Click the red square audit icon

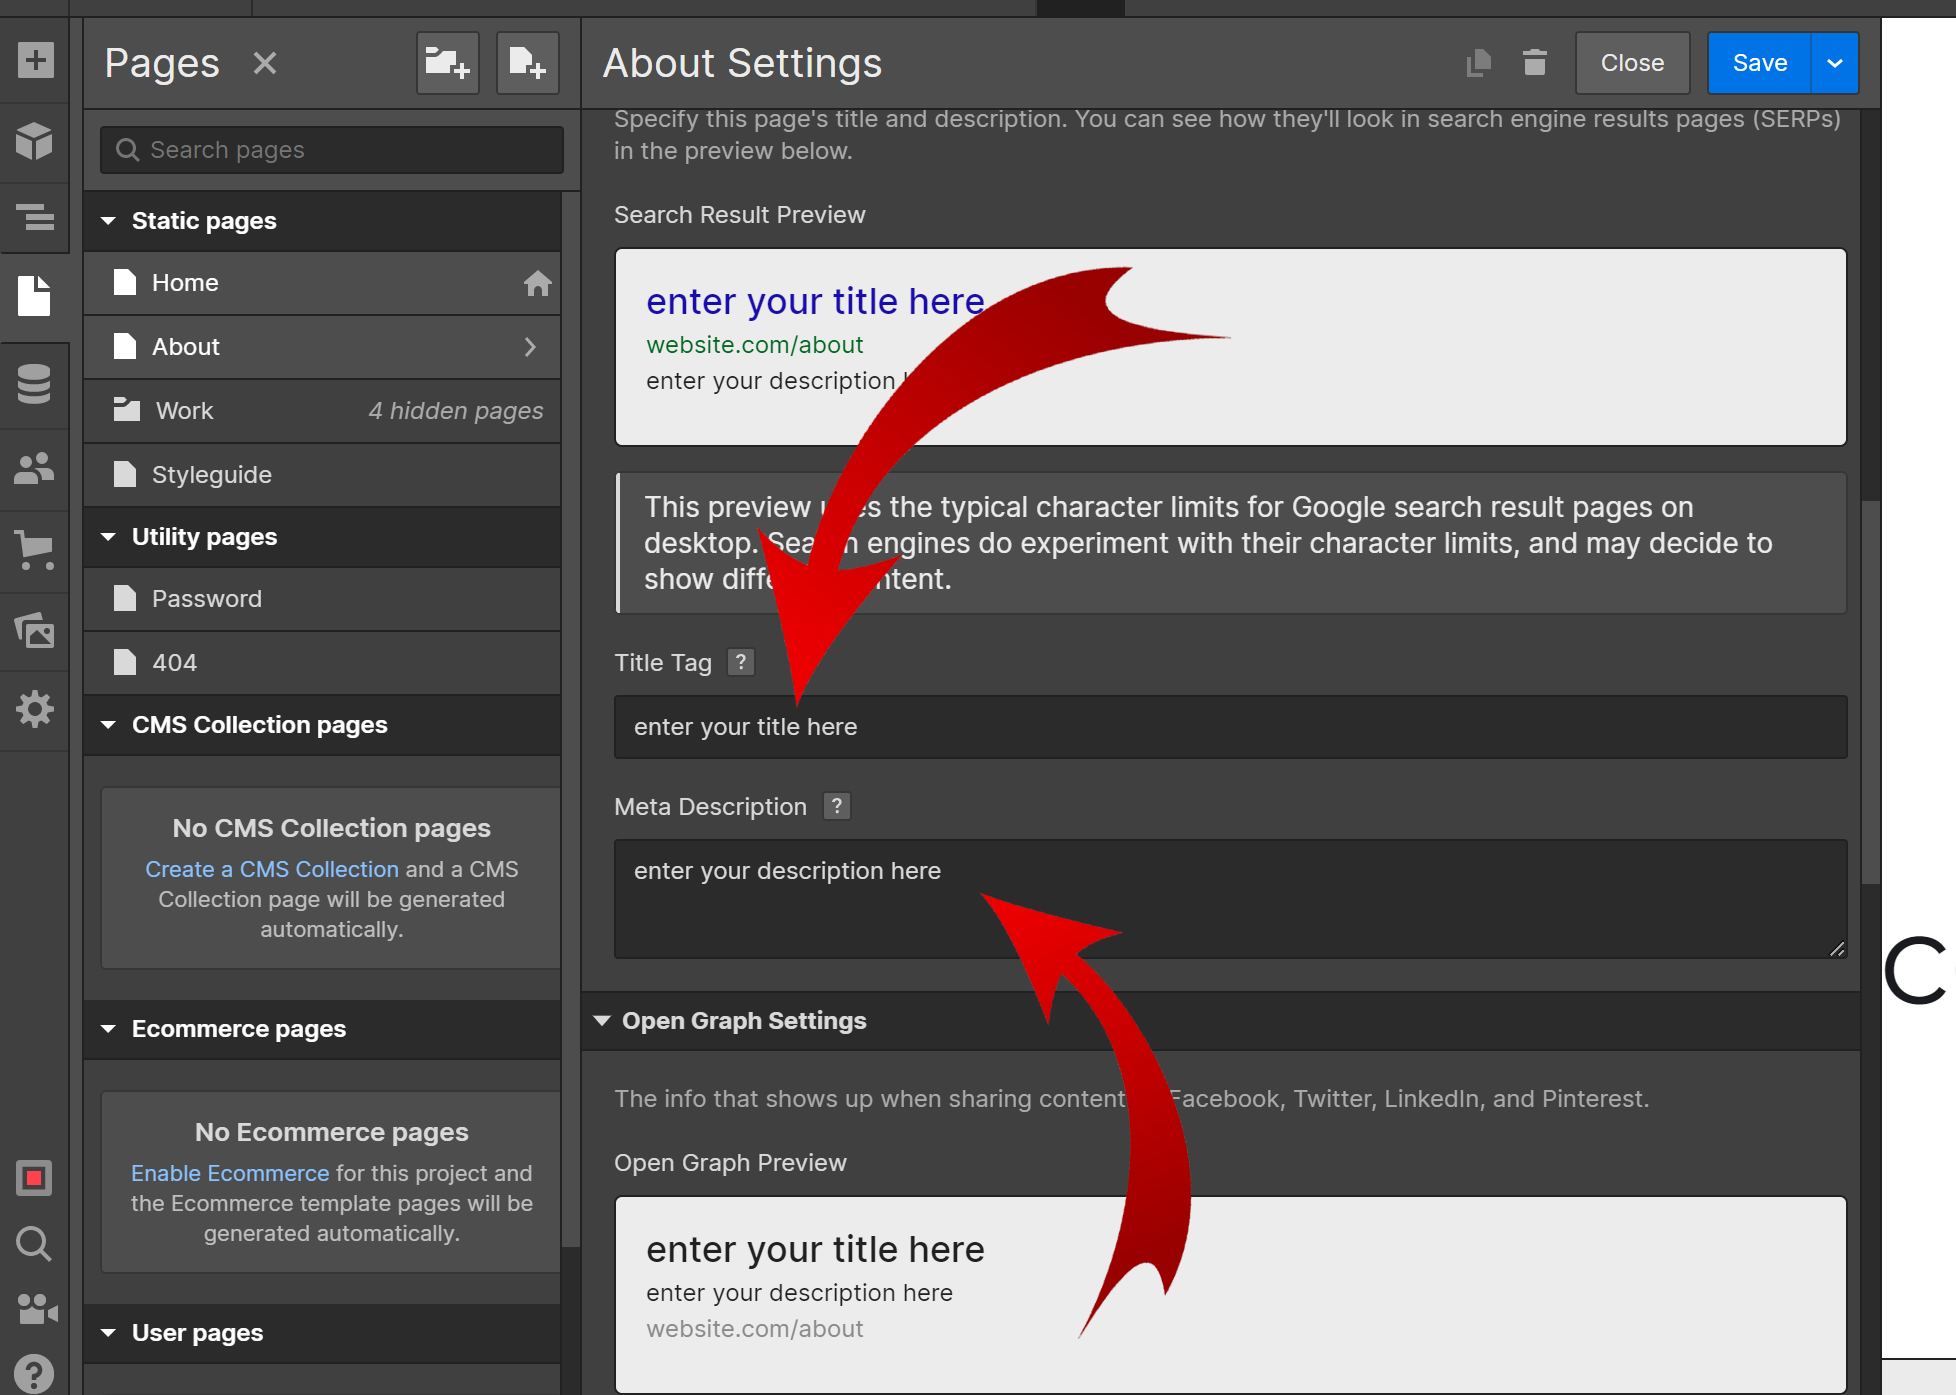click(35, 1178)
